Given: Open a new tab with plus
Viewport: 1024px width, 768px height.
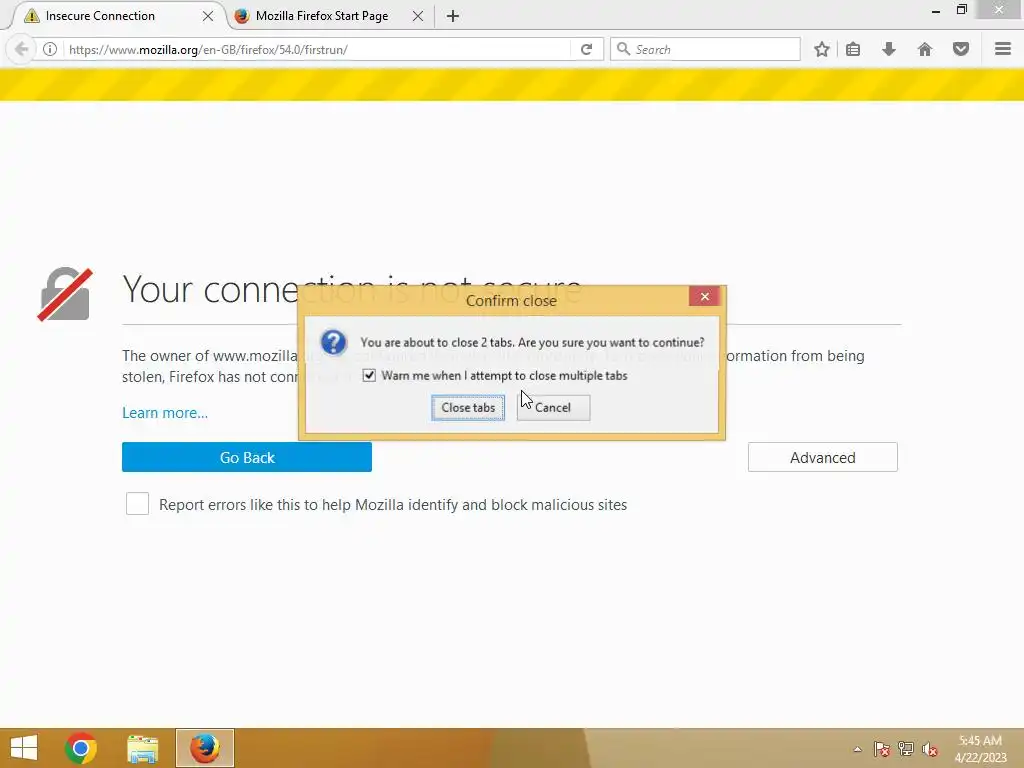Looking at the screenshot, I should coord(453,16).
